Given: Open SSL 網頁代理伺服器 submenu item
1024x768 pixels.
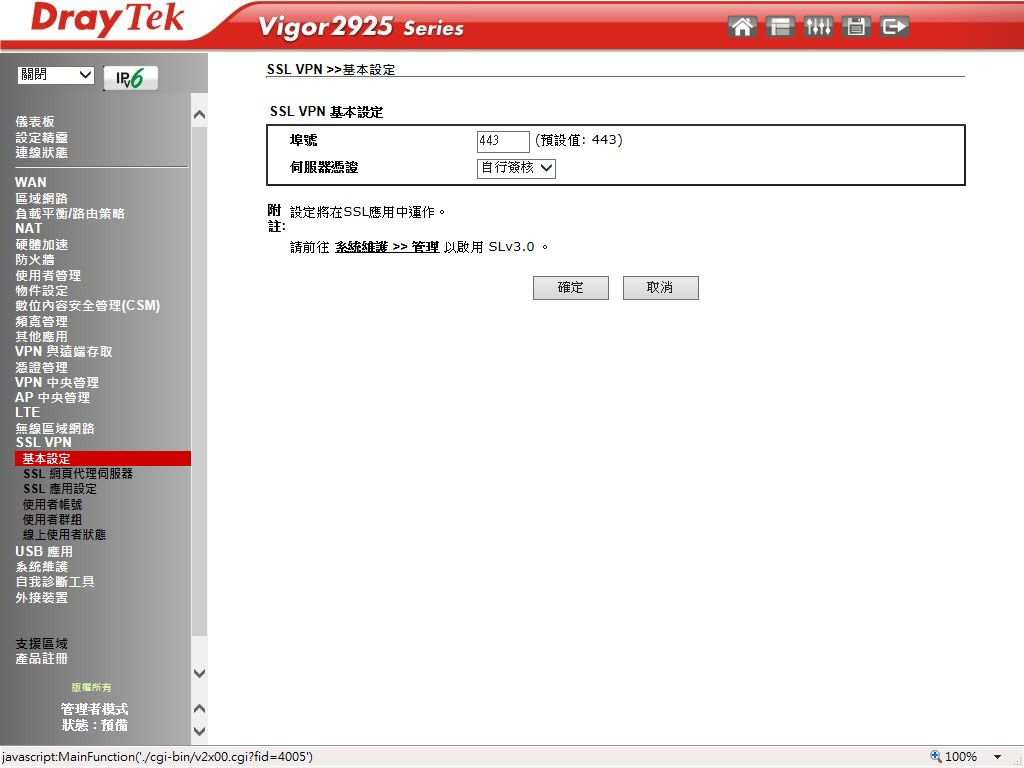Looking at the screenshot, I should coord(78,473).
